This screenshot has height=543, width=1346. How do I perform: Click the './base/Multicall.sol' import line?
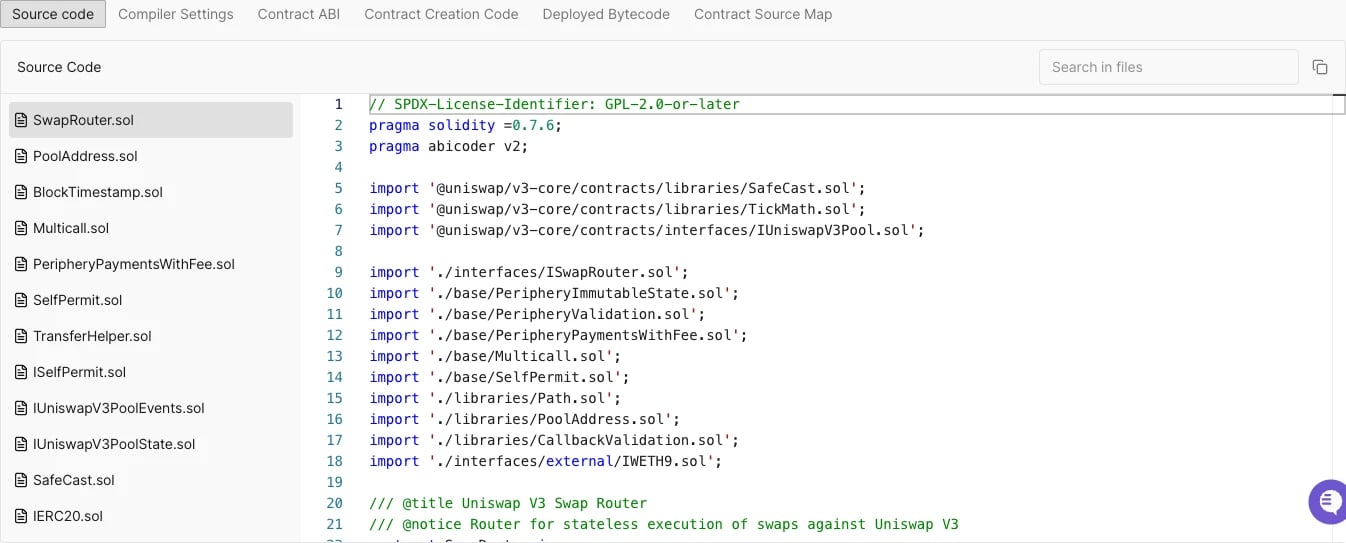pyautogui.click(x=495, y=356)
